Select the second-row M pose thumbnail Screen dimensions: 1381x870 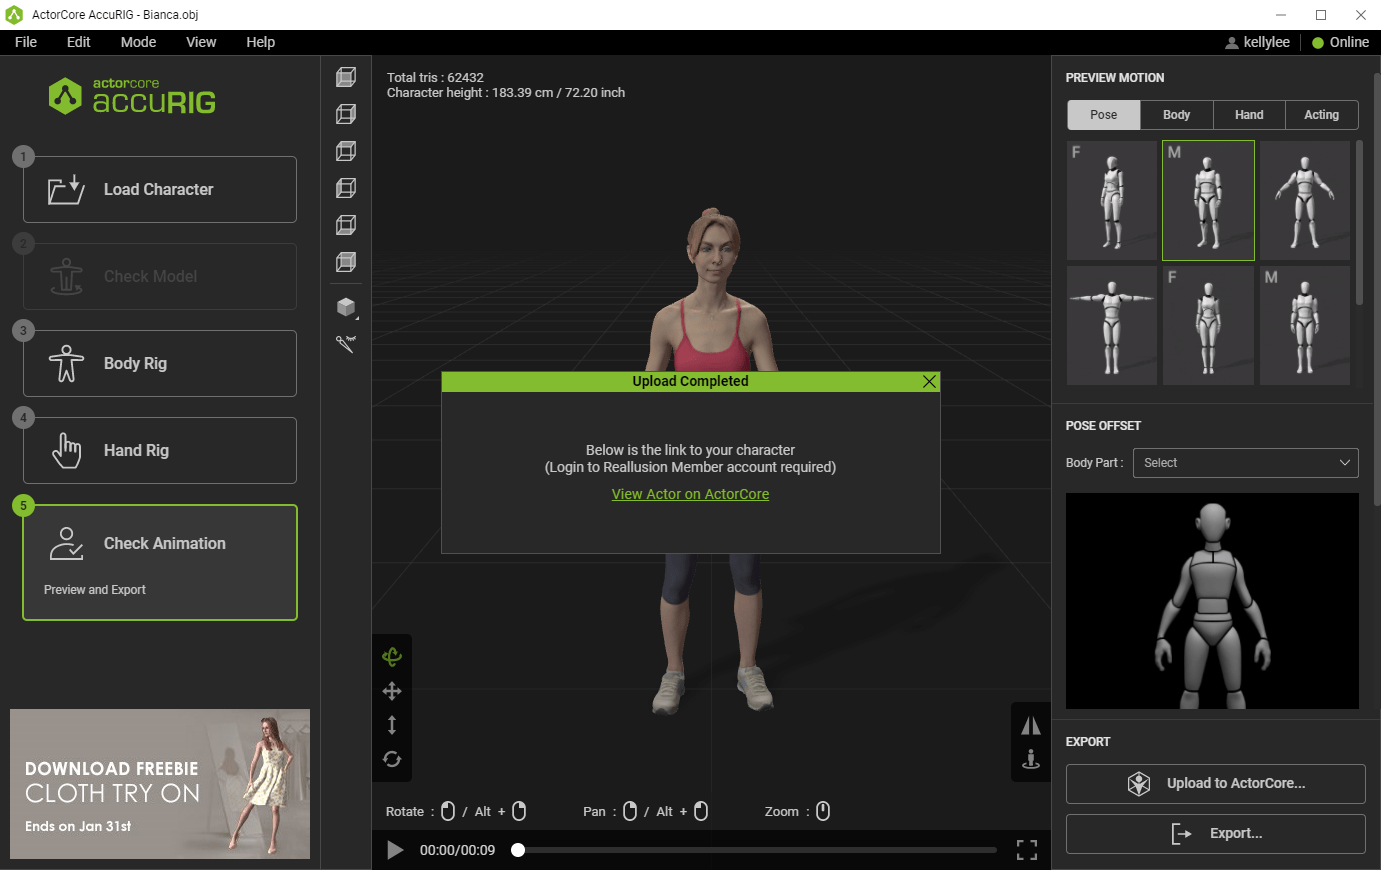tap(1305, 325)
